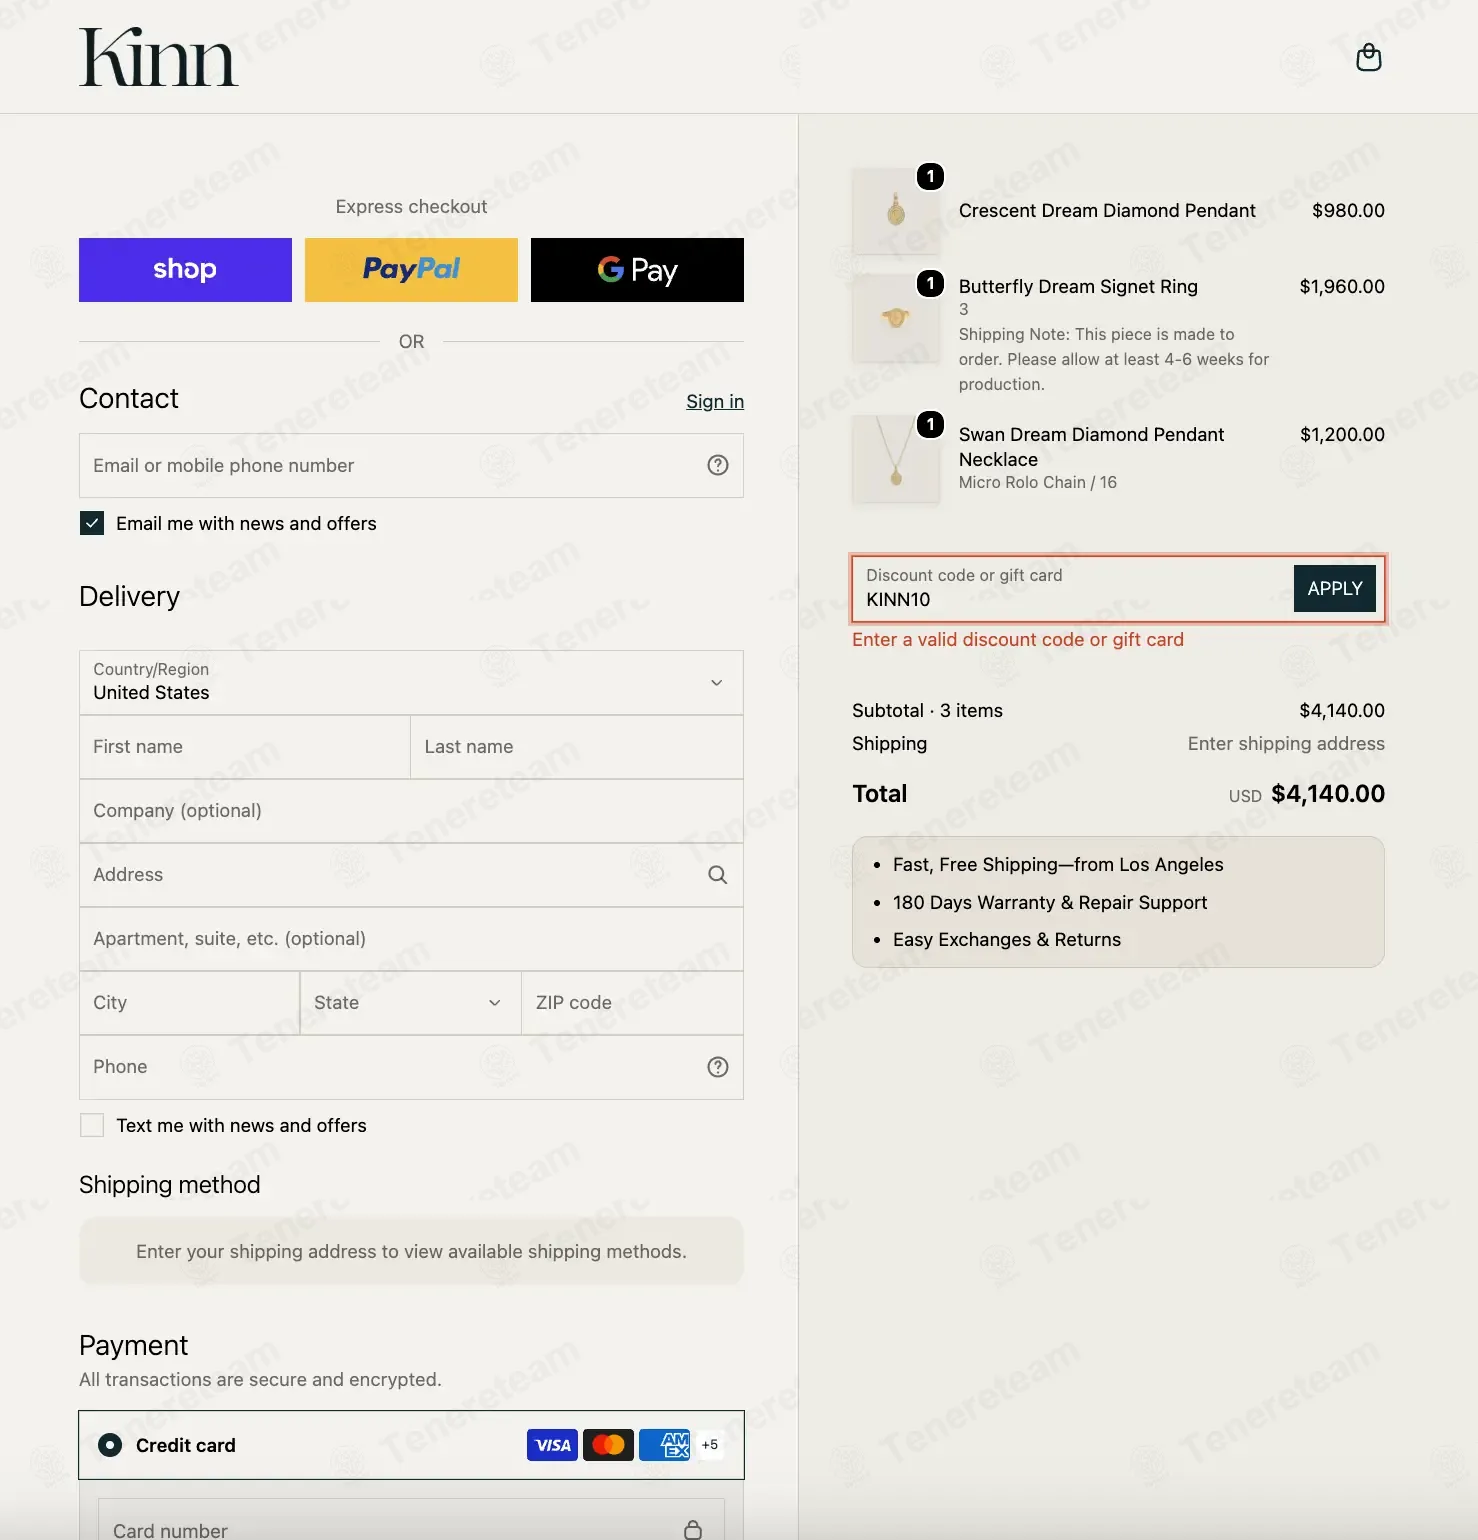Screen dimensions: 1478x1540
Task: Check Text me with news and offers
Action: click(x=92, y=1125)
